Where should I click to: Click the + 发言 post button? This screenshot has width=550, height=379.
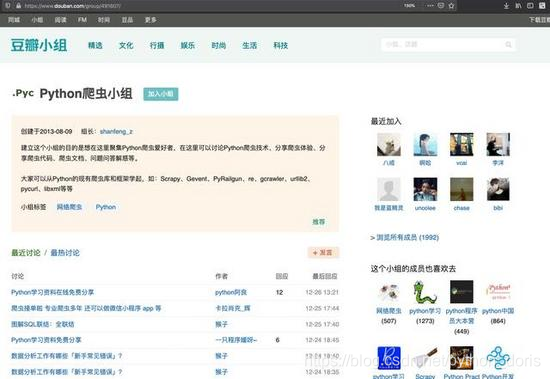tap(323, 253)
